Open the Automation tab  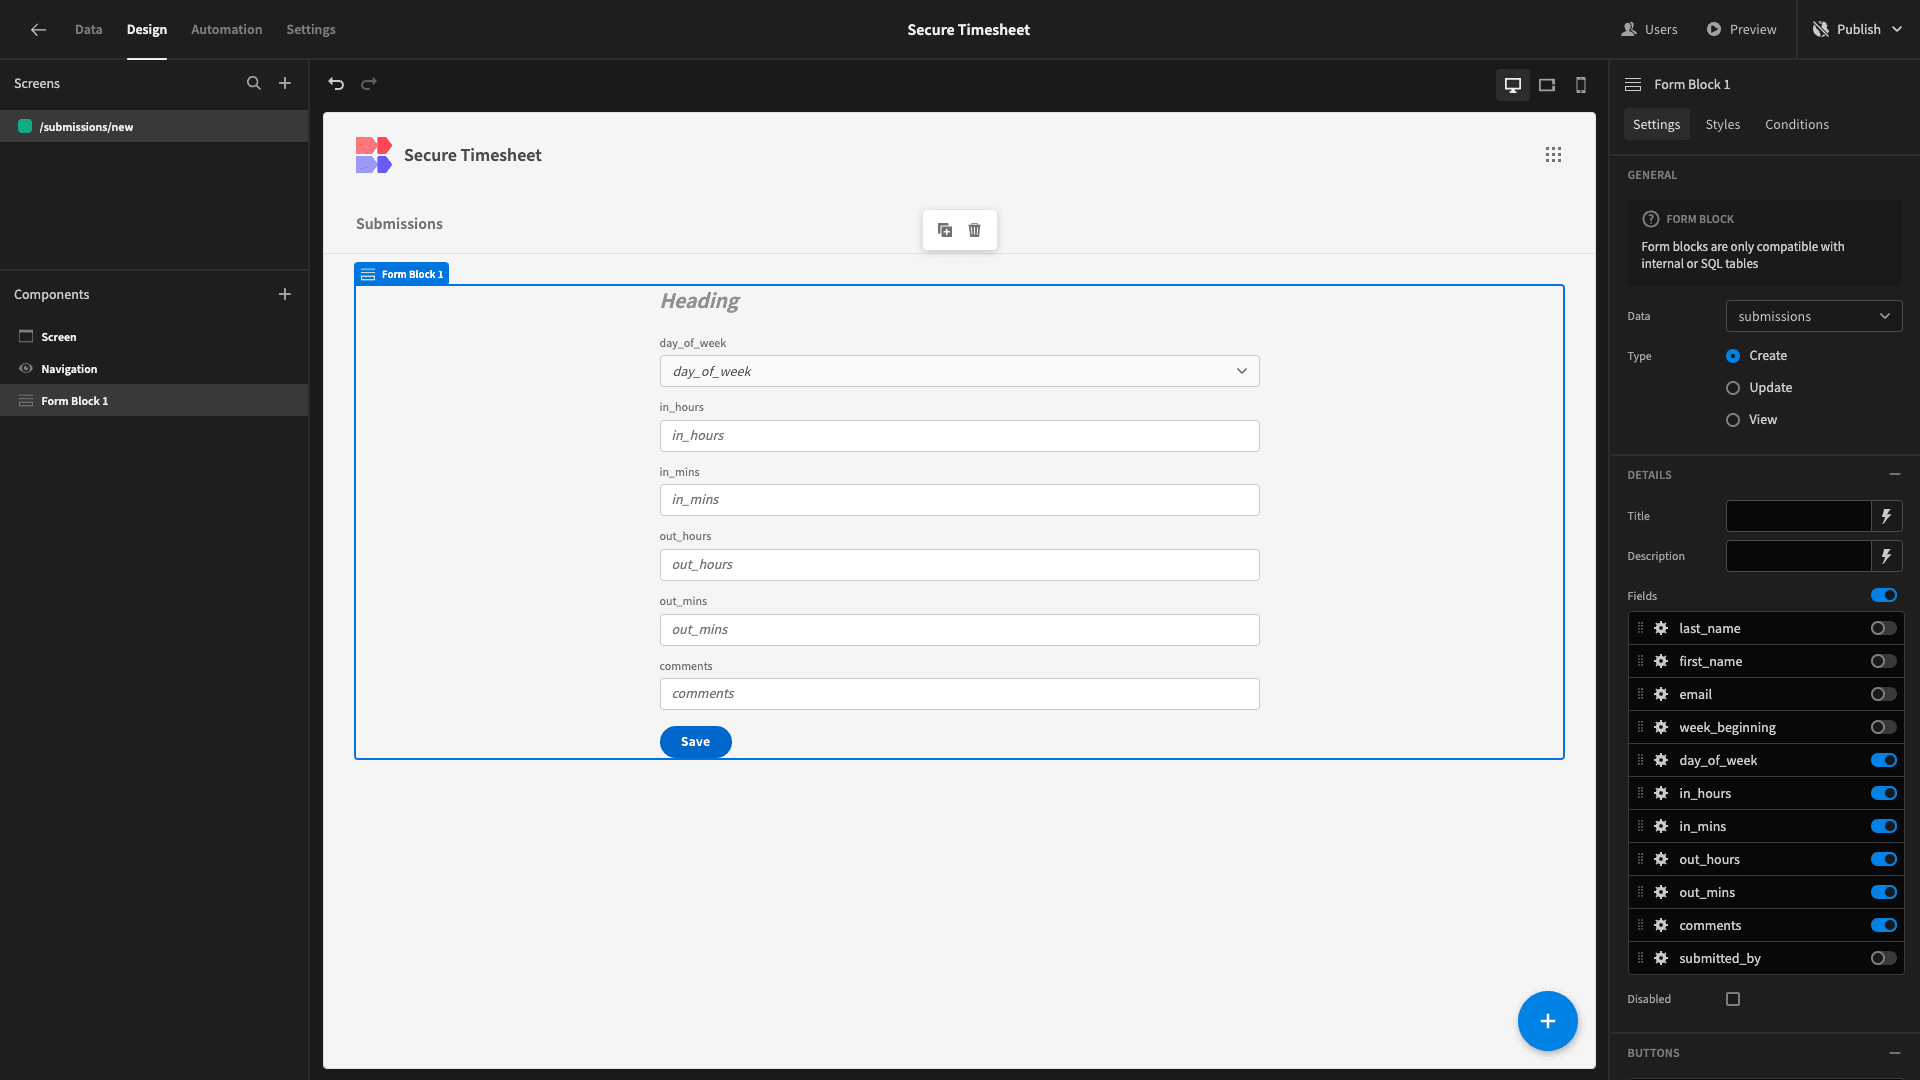[227, 29]
